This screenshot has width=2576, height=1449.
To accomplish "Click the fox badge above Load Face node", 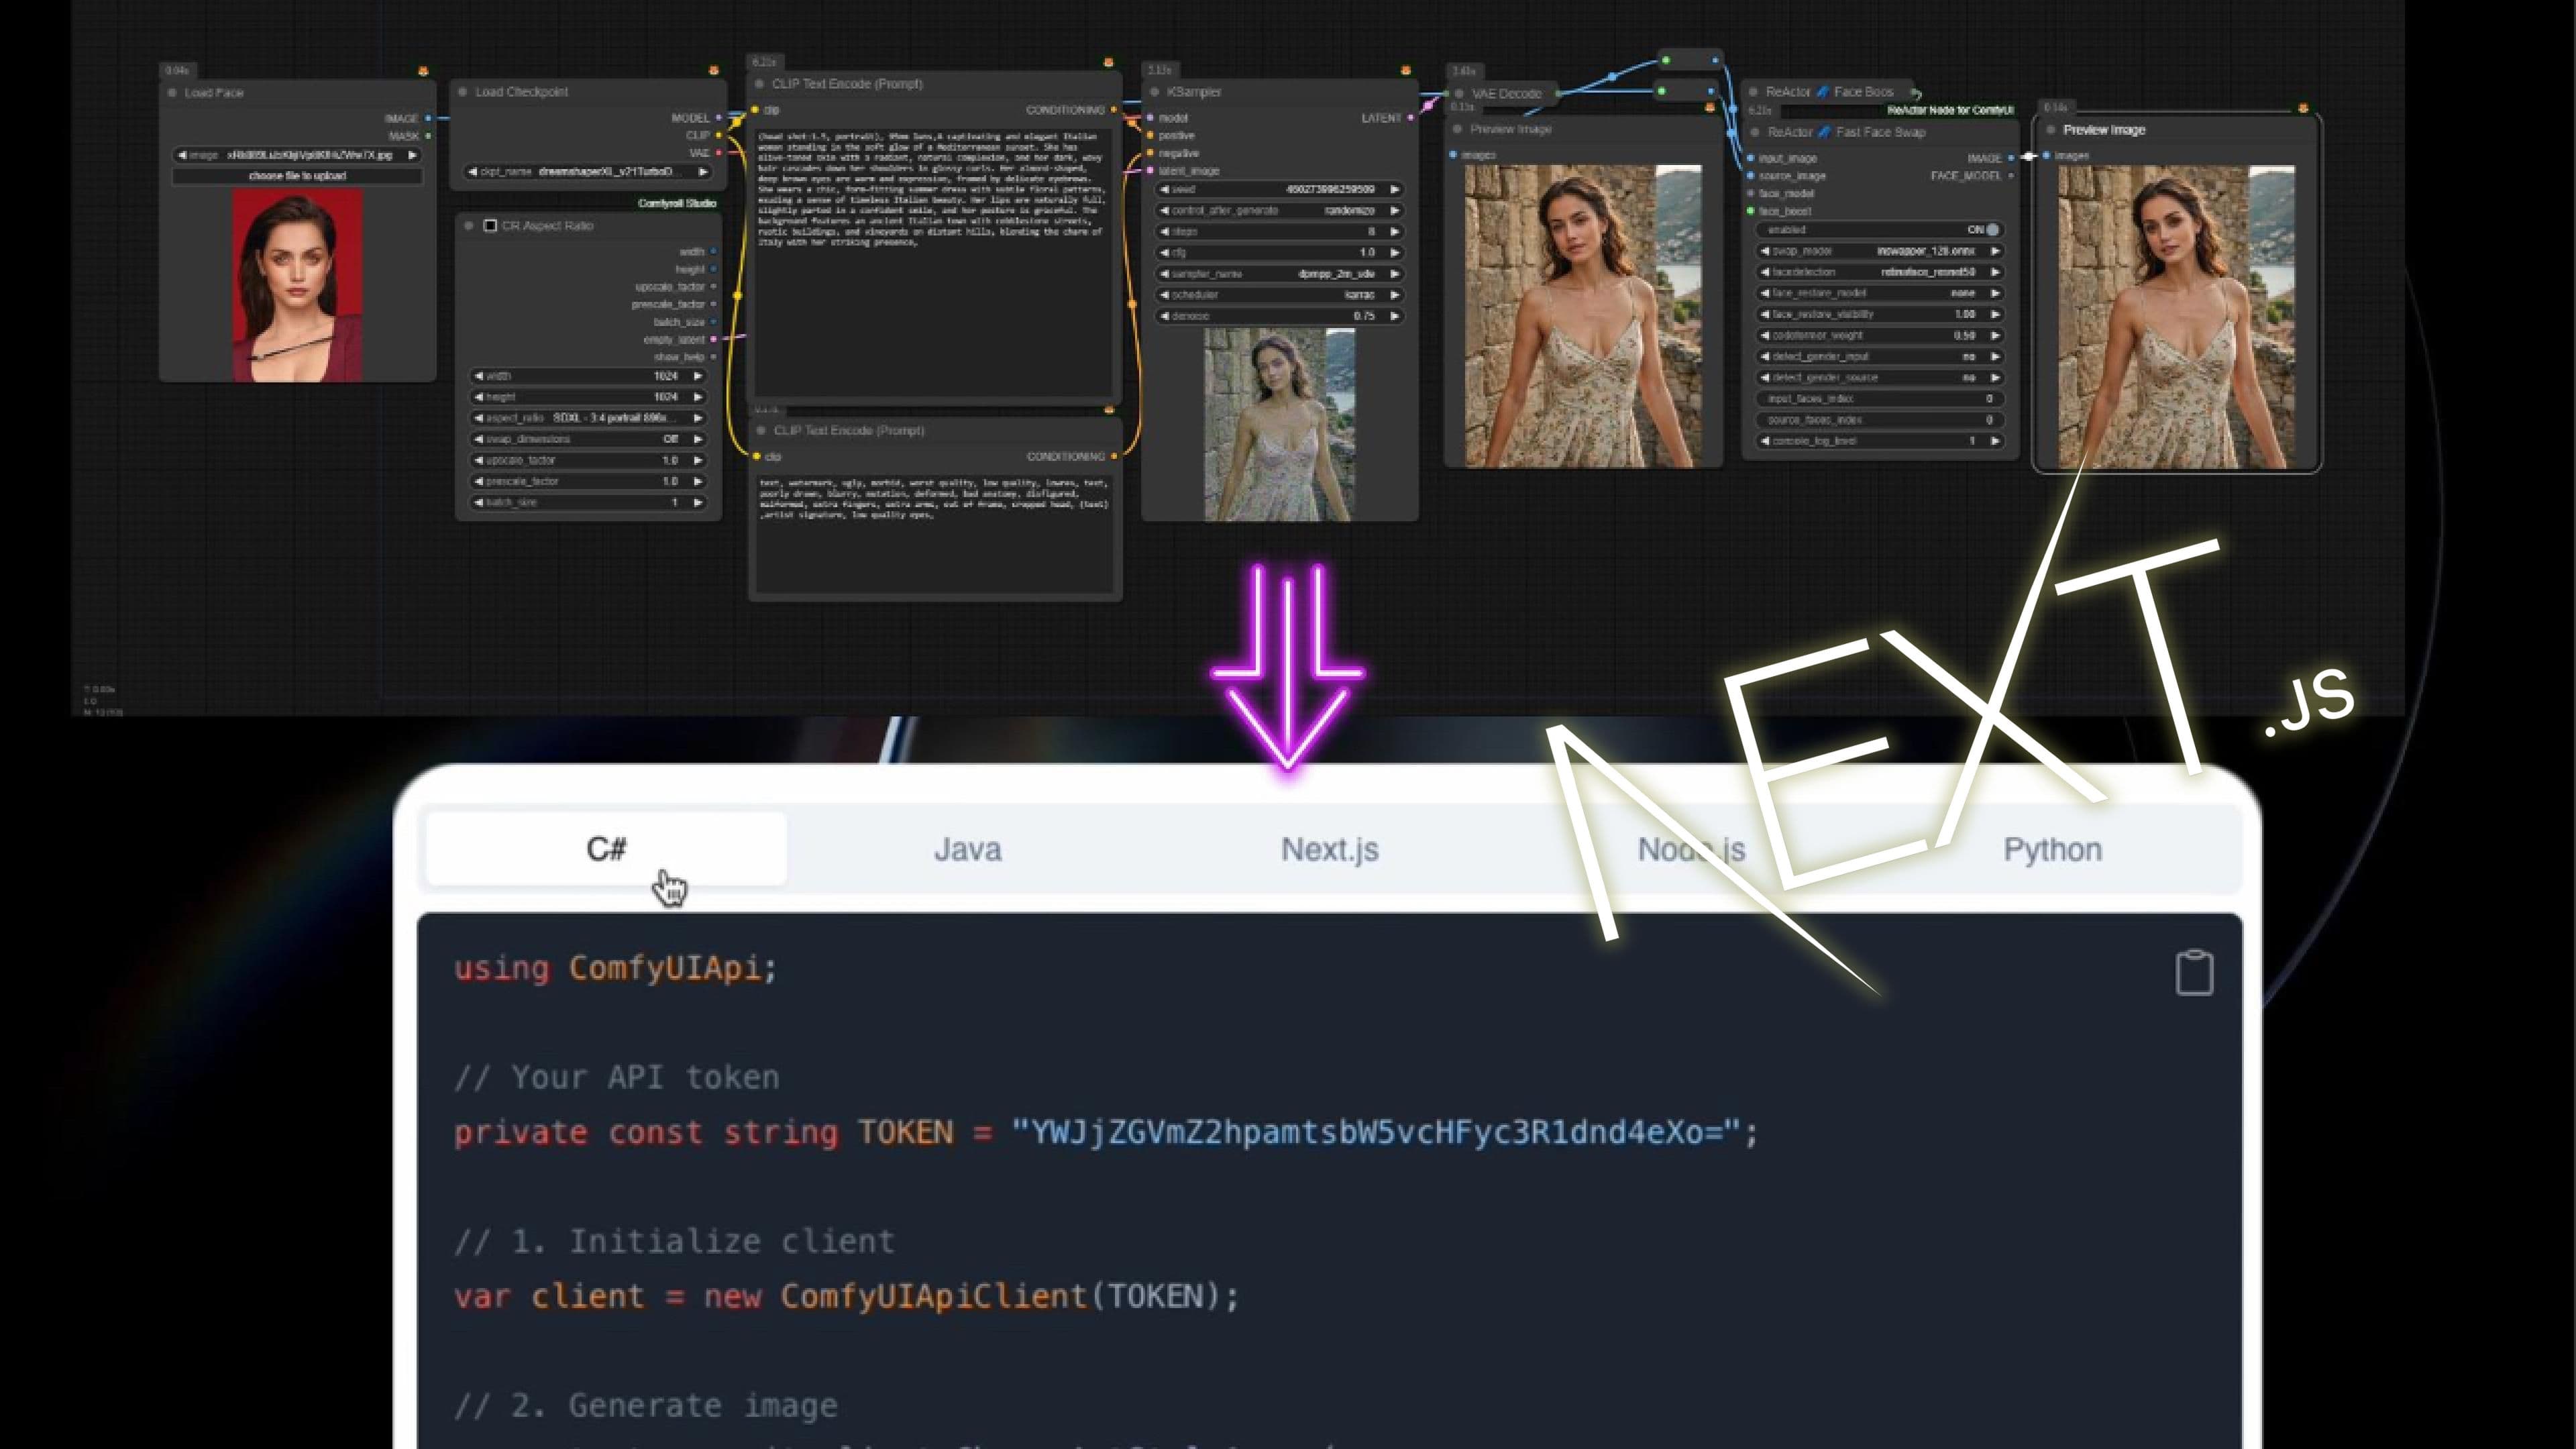I will 423,71.
